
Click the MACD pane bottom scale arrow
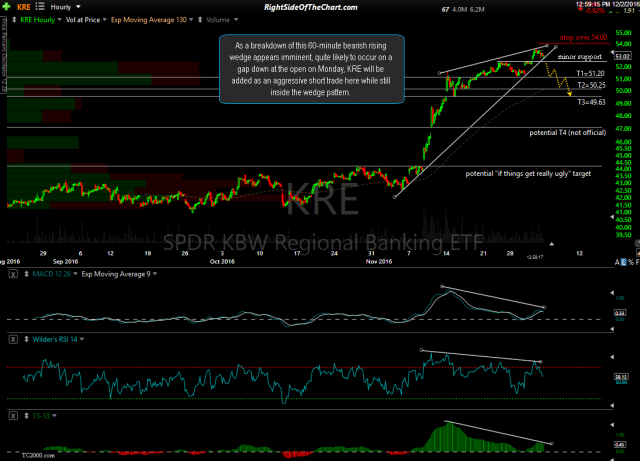click(x=612, y=328)
